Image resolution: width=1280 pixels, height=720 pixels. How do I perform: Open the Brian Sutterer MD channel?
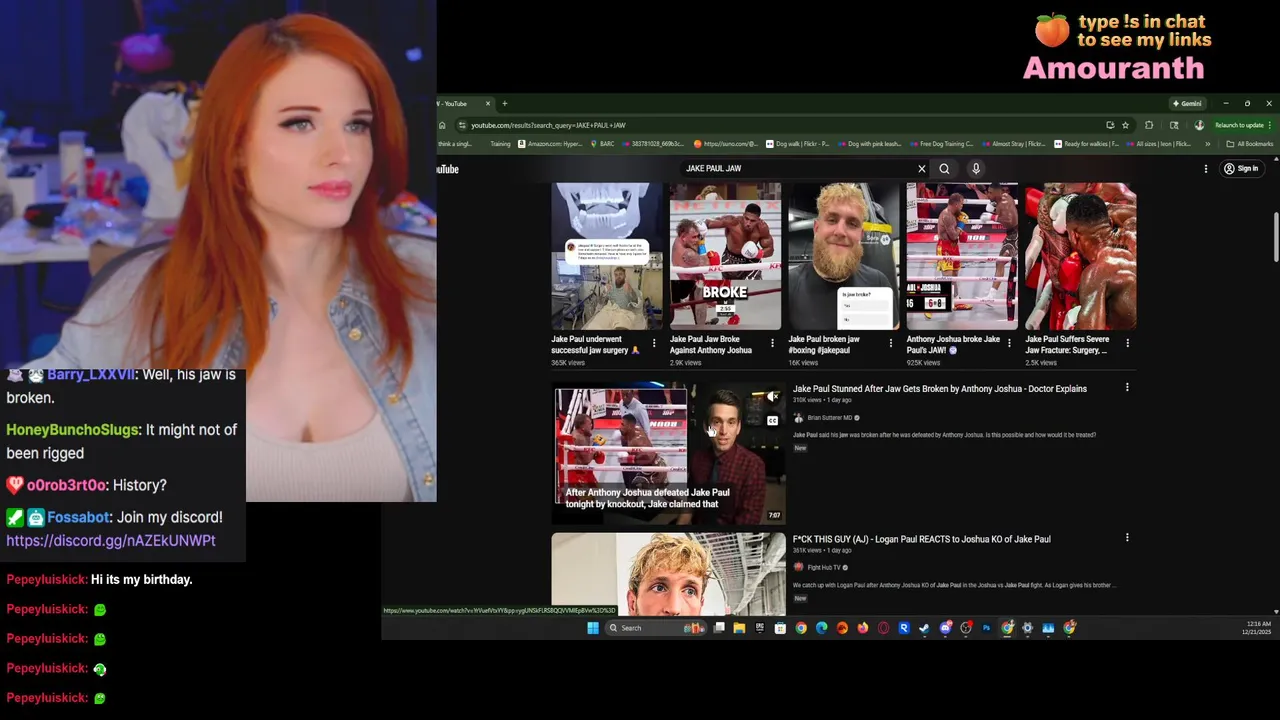(829, 418)
